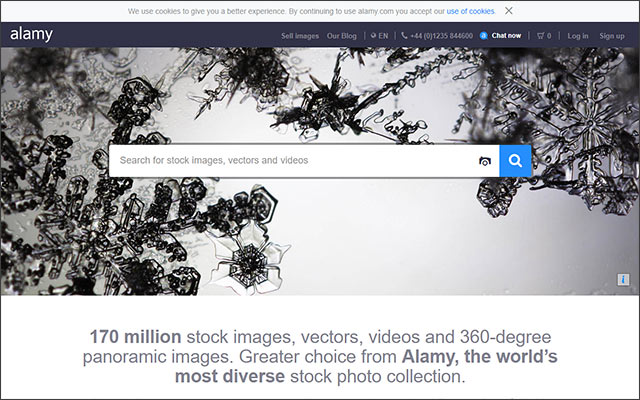
Task: Dismiss the cookie notice with the X
Action: click(x=509, y=10)
